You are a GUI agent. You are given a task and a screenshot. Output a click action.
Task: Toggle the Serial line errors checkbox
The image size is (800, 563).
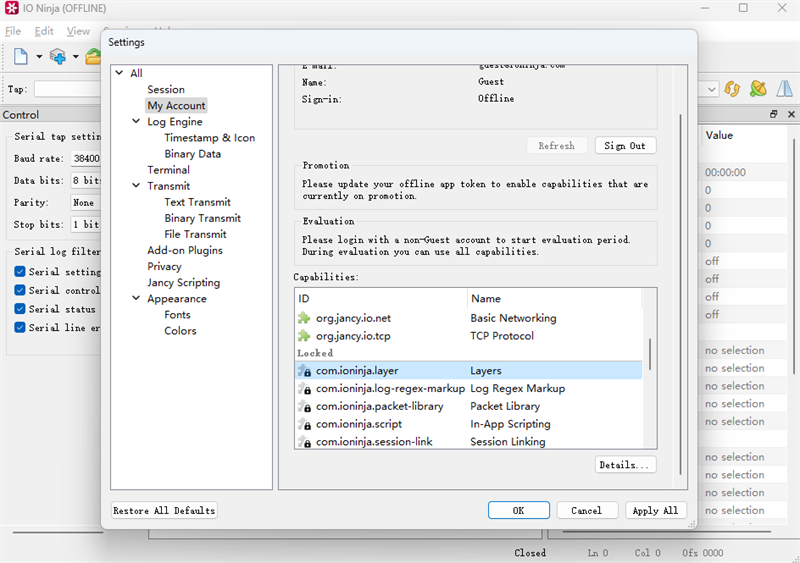point(20,327)
